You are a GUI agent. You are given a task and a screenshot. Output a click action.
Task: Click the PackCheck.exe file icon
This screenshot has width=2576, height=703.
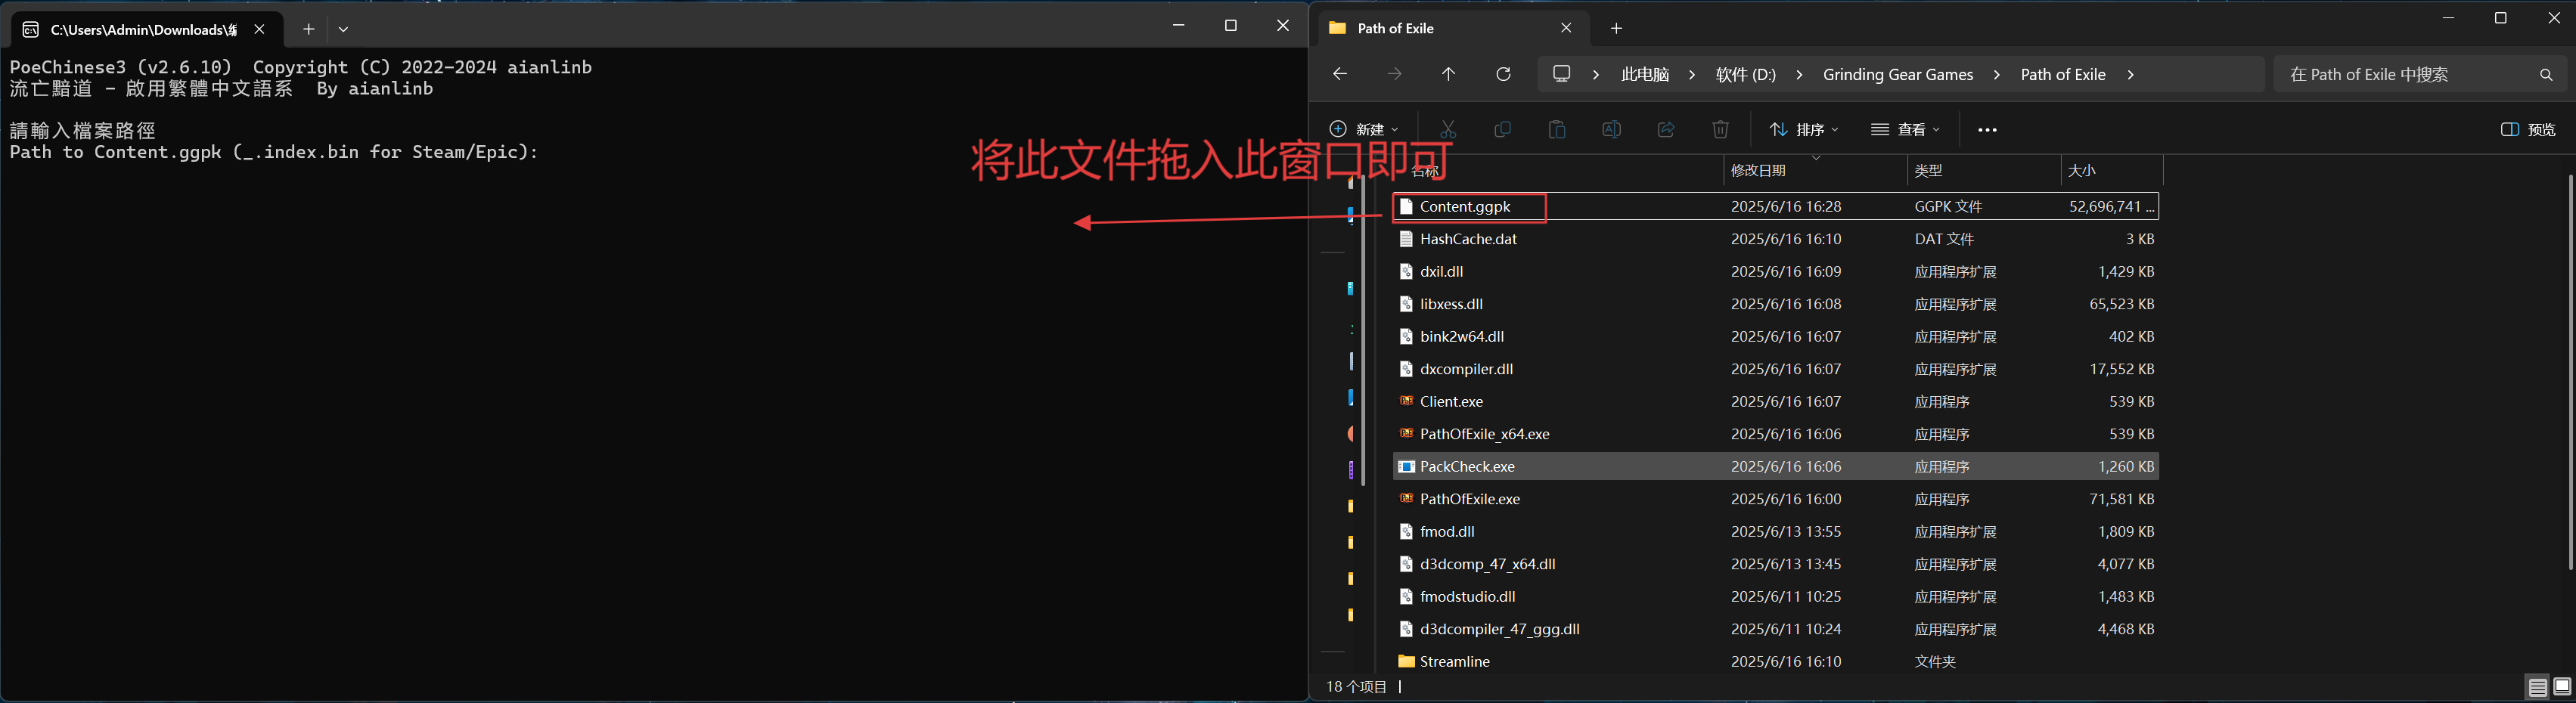coord(1406,466)
